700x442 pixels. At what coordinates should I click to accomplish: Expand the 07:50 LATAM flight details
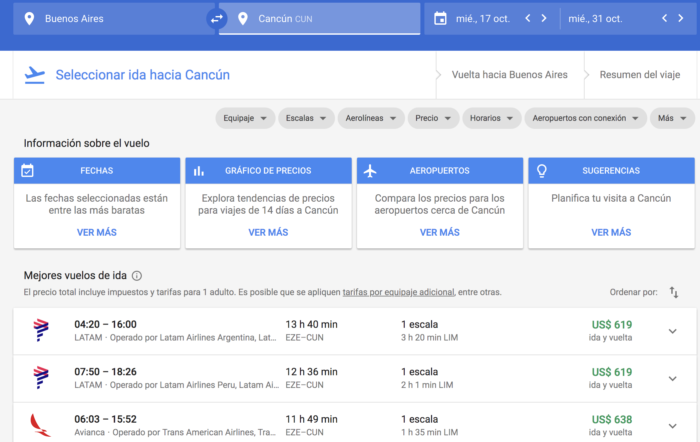click(x=672, y=378)
